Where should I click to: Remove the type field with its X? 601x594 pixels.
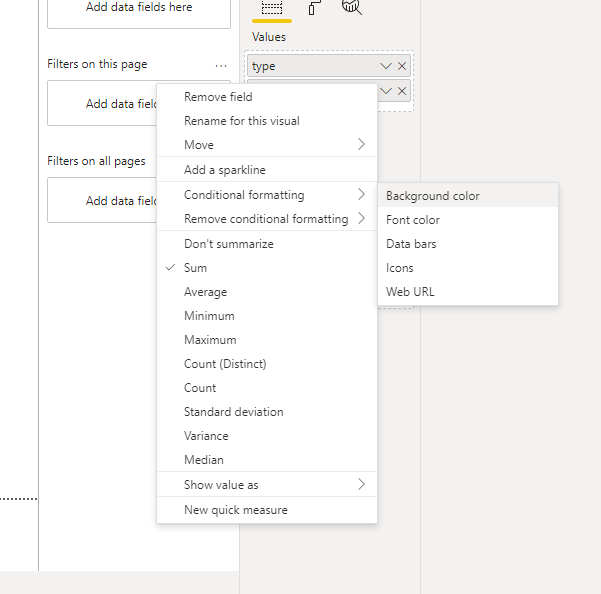click(x=402, y=66)
